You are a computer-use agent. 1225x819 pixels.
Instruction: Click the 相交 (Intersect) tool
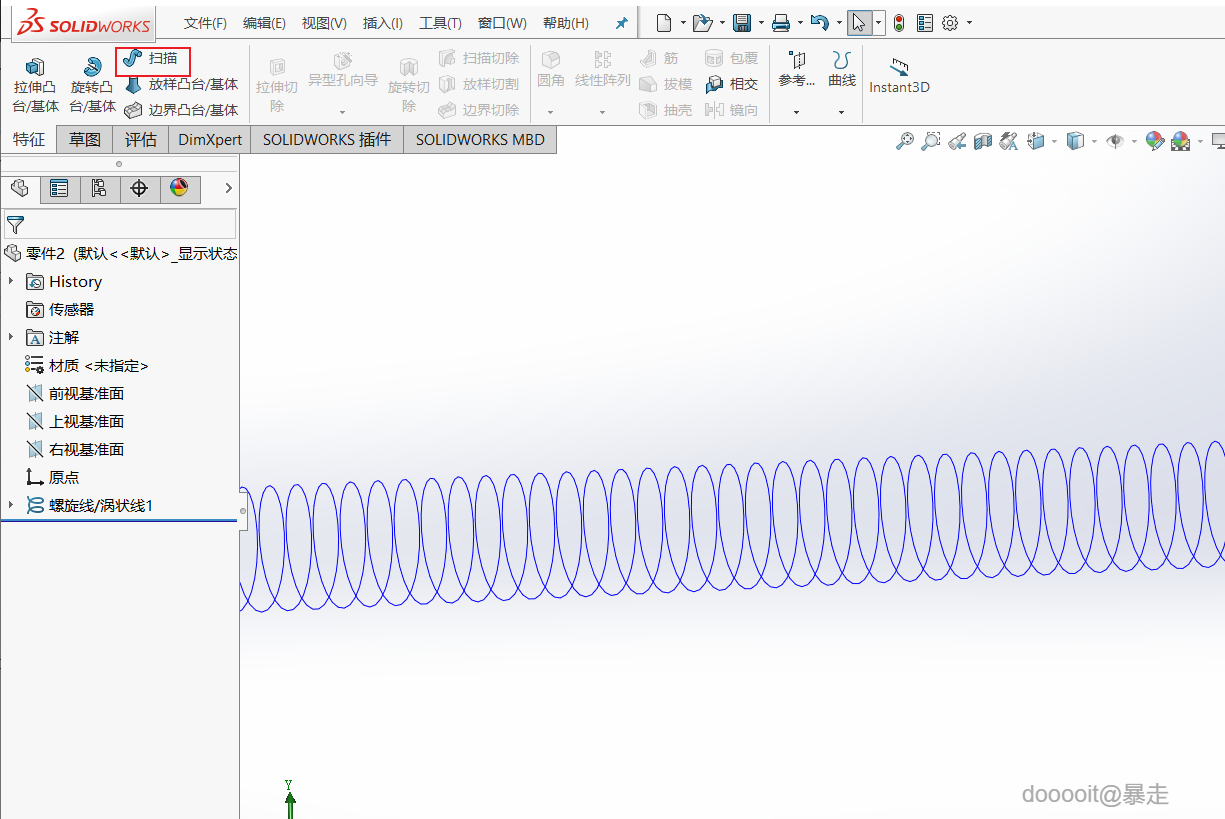(x=732, y=85)
